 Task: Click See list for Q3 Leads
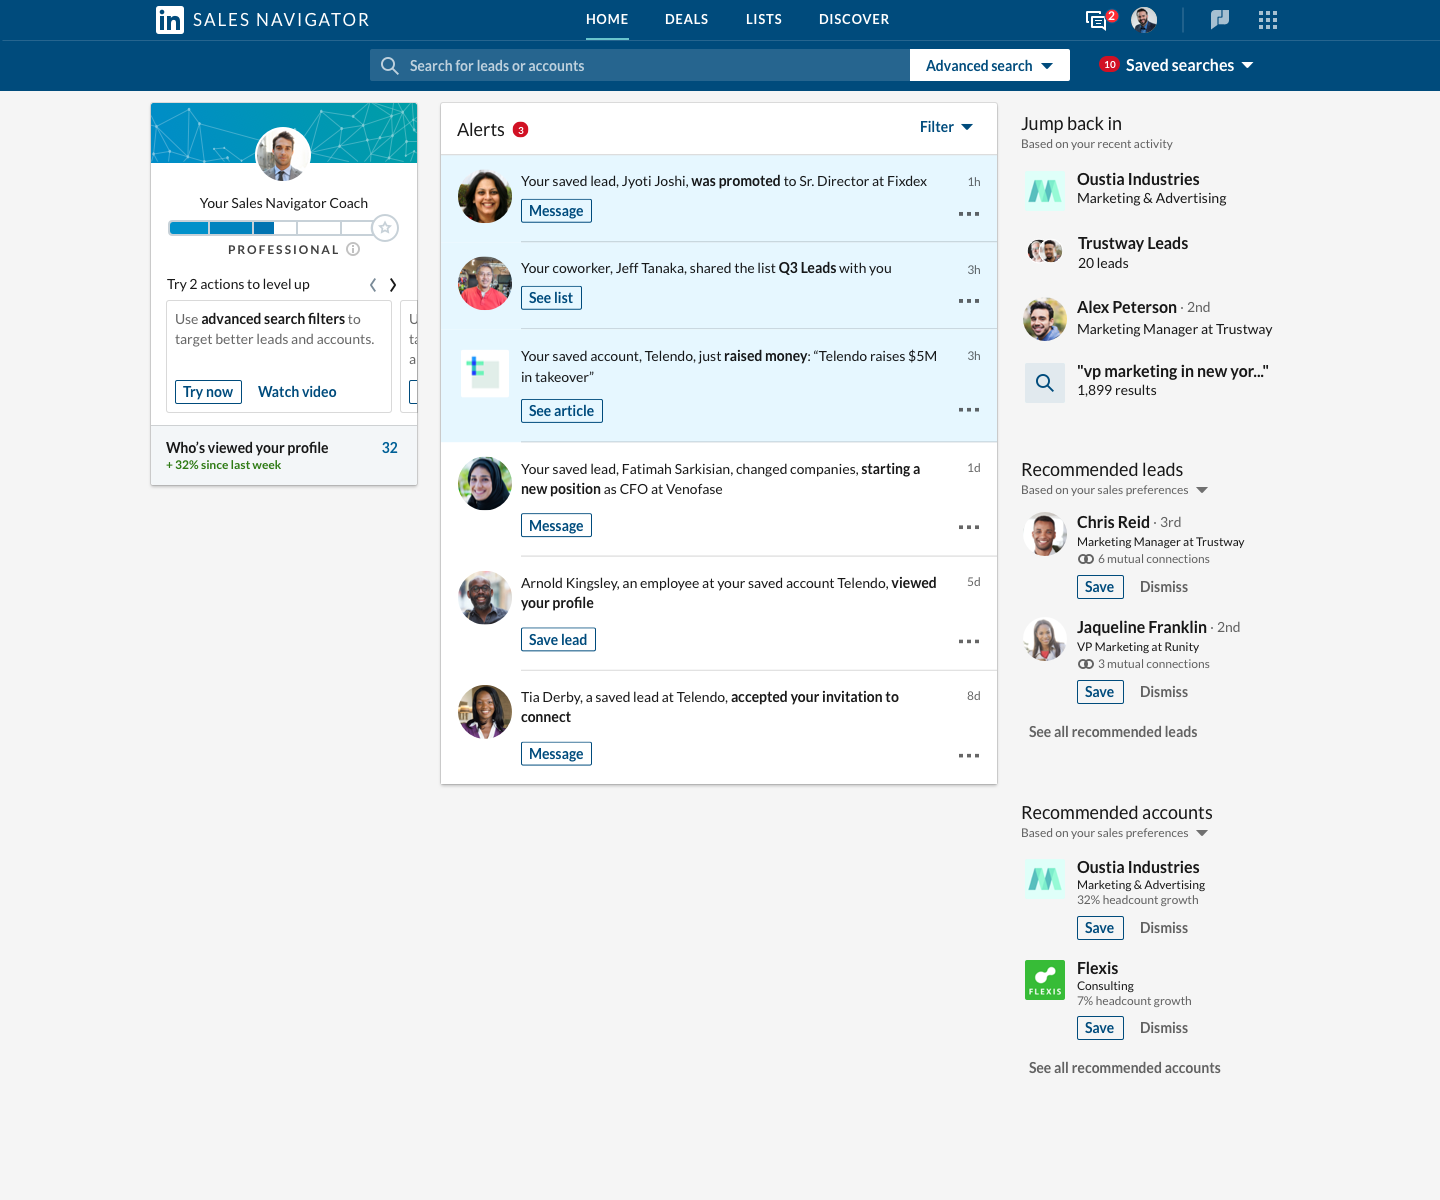(x=551, y=298)
